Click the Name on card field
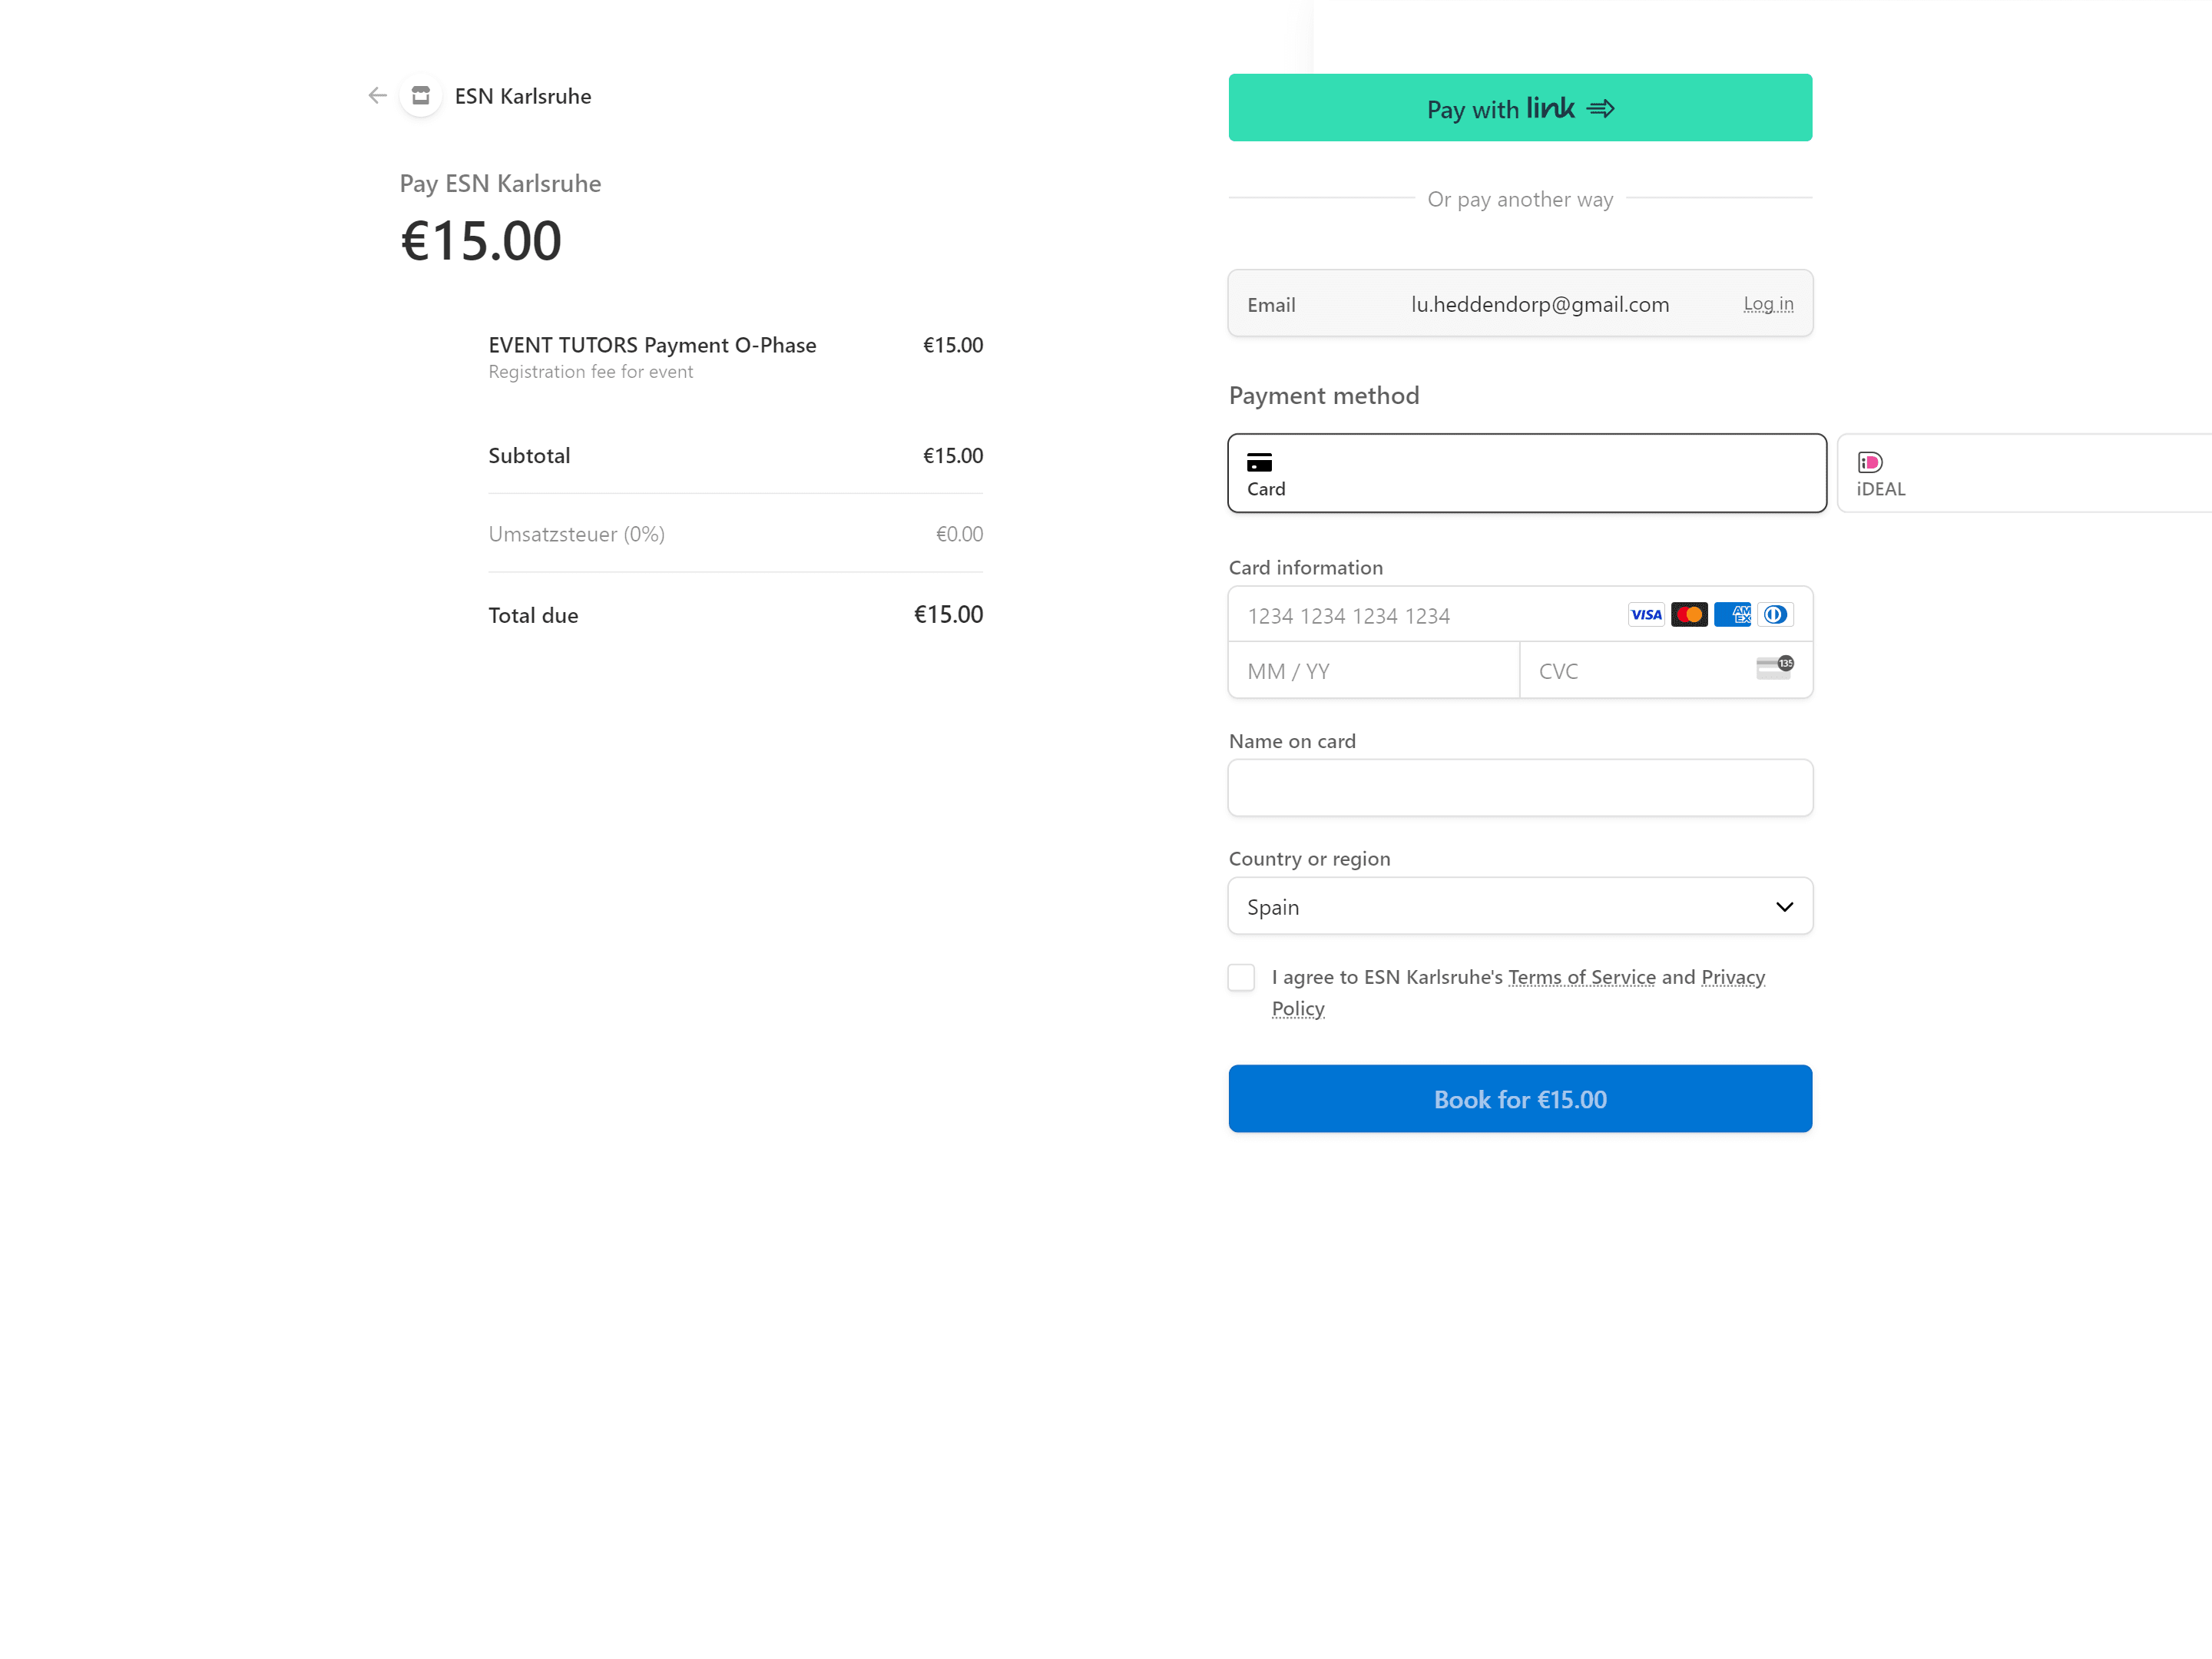Viewport: 2212px width, 1659px height. click(x=1519, y=788)
